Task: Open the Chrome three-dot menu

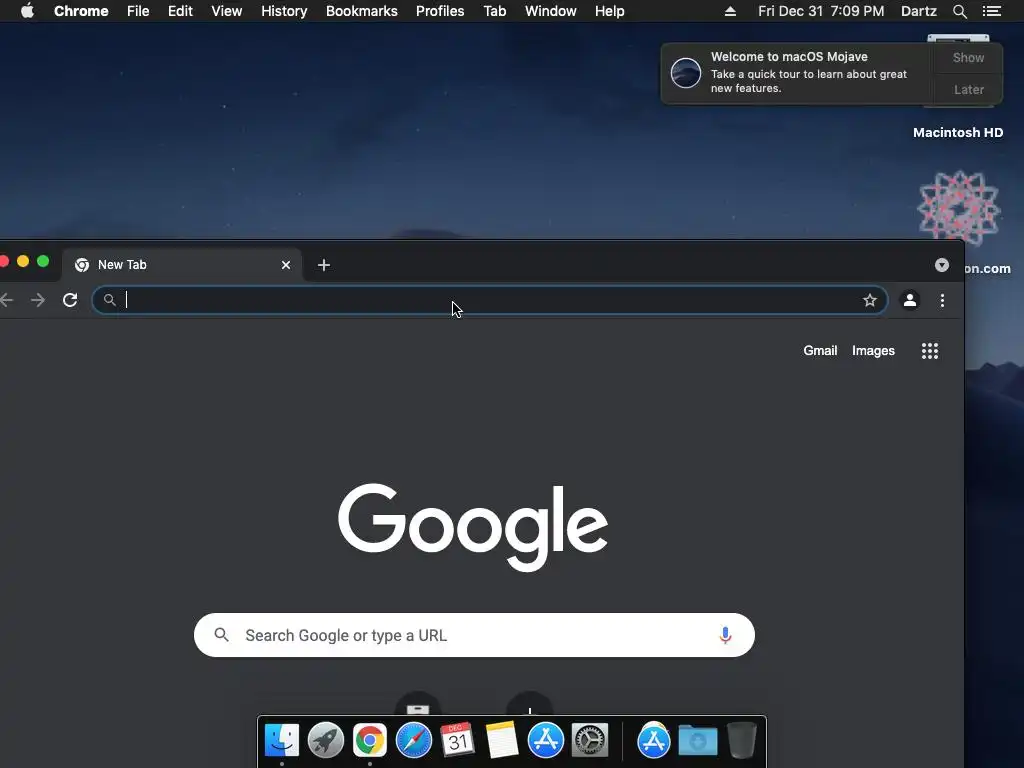Action: coord(942,300)
